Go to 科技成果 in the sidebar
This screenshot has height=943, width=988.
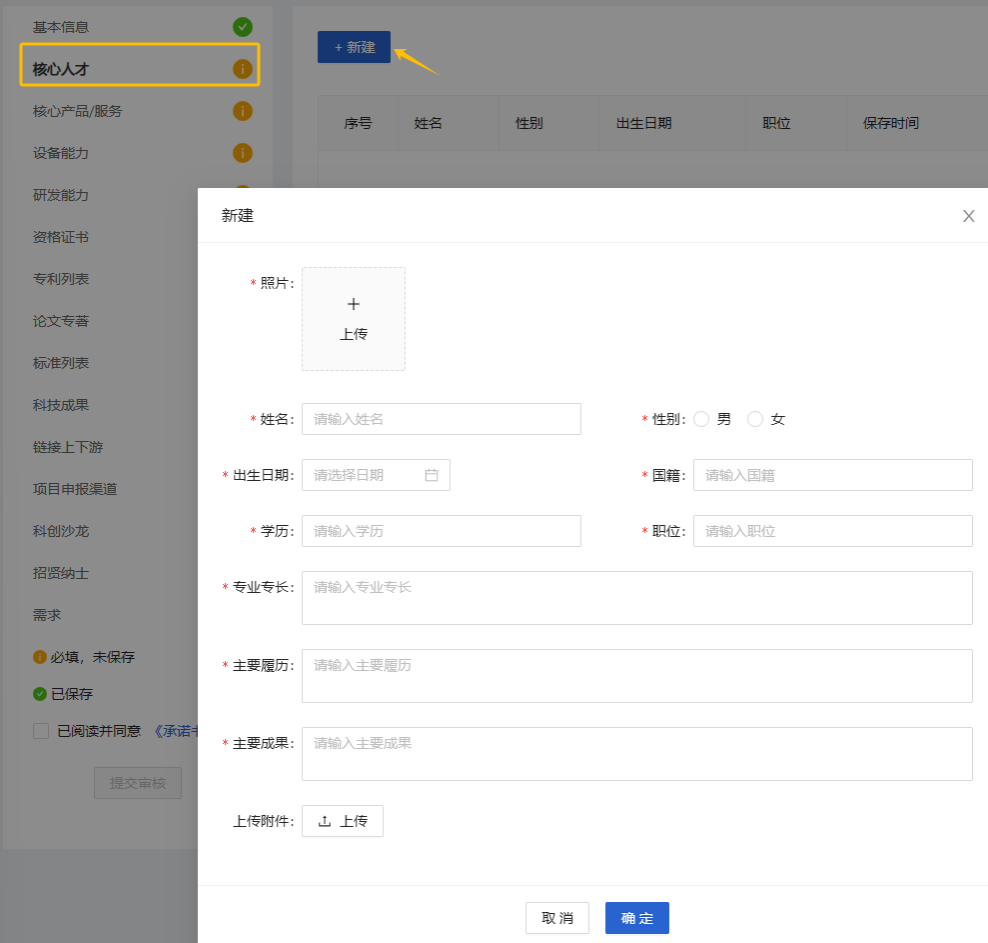[x=61, y=405]
